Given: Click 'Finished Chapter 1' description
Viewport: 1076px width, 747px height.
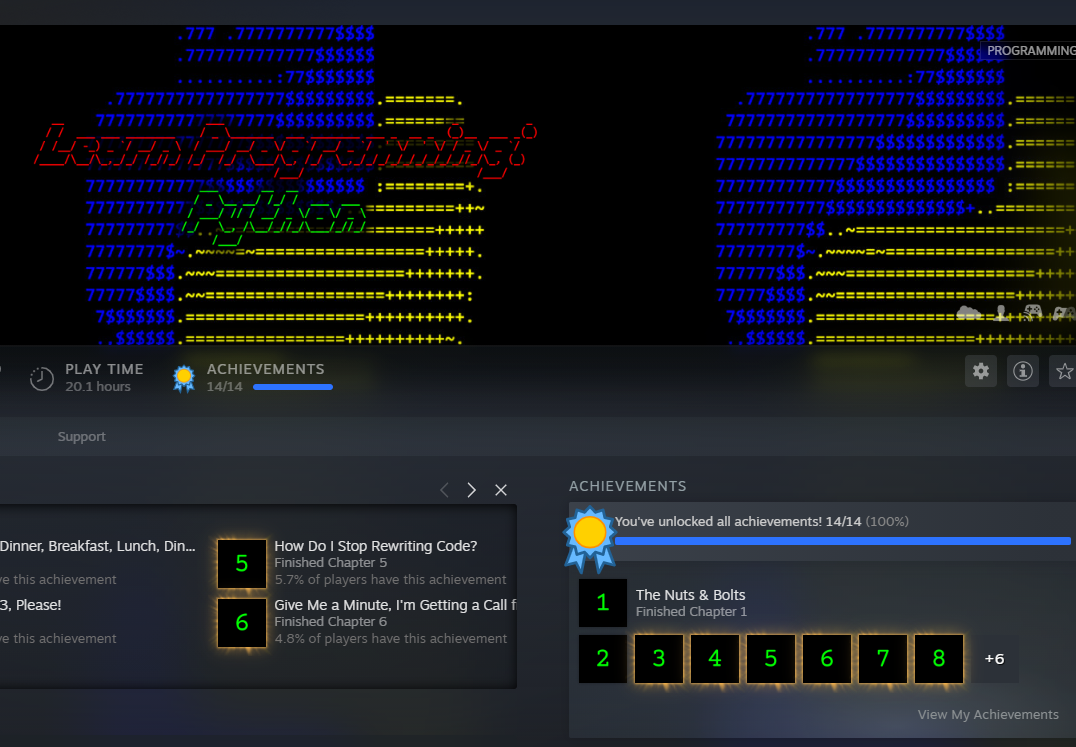Looking at the screenshot, I should coord(691,611).
